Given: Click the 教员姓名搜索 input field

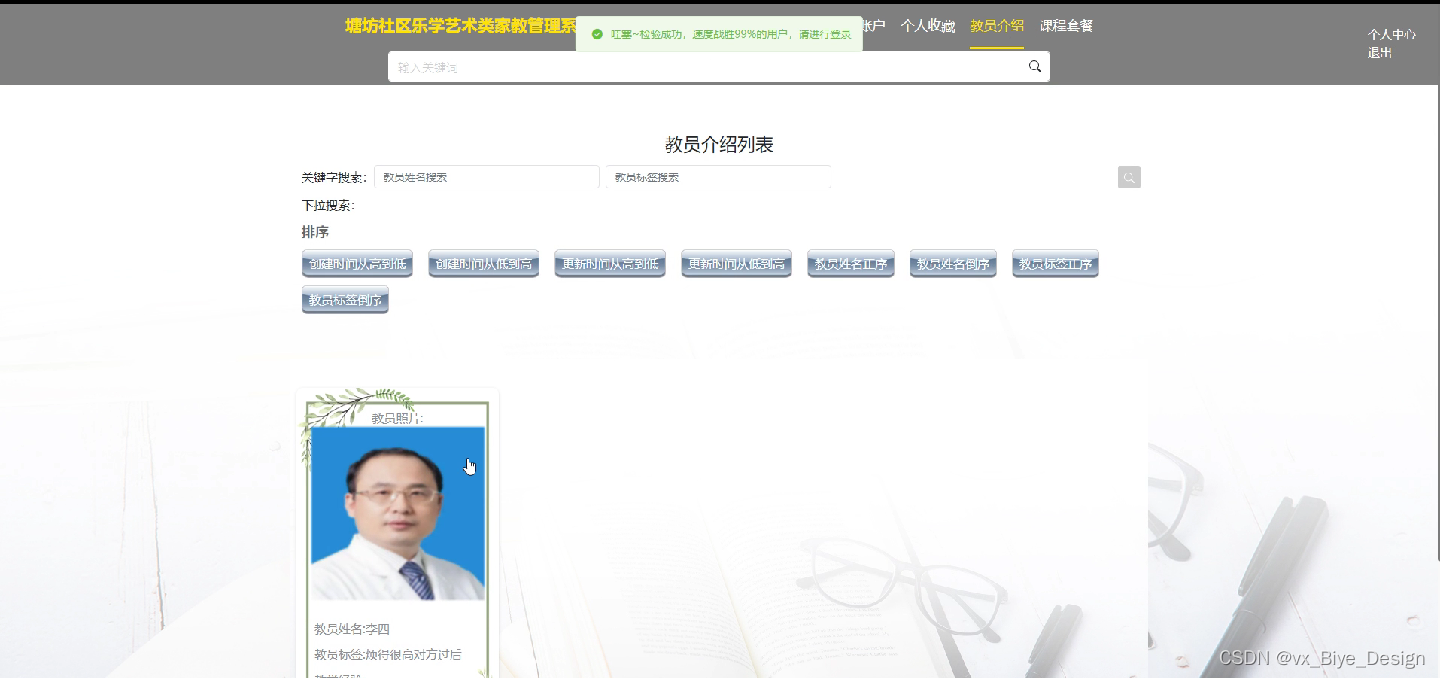Looking at the screenshot, I should (x=487, y=177).
